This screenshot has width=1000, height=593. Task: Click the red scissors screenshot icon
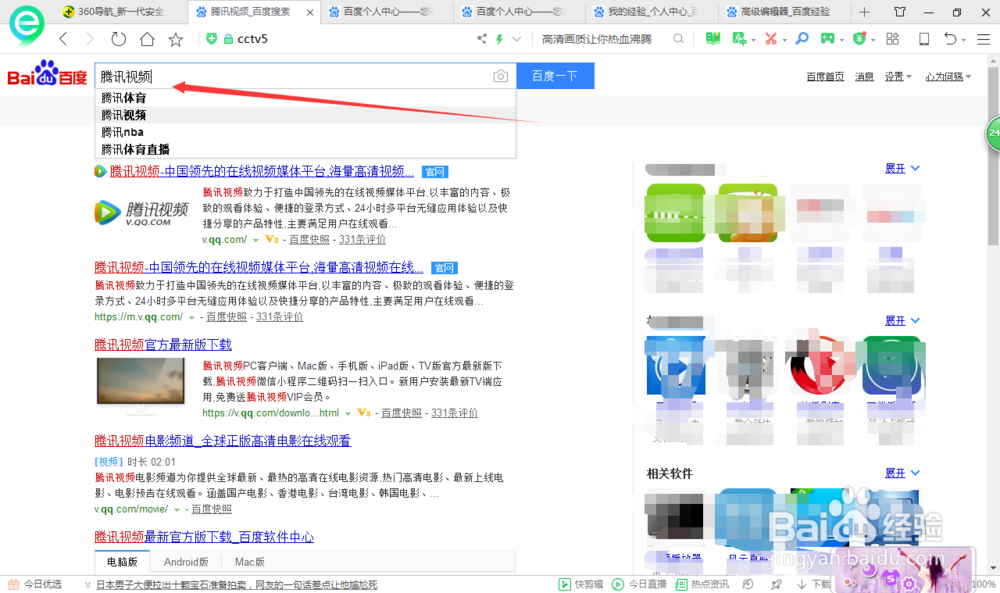click(x=770, y=39)
